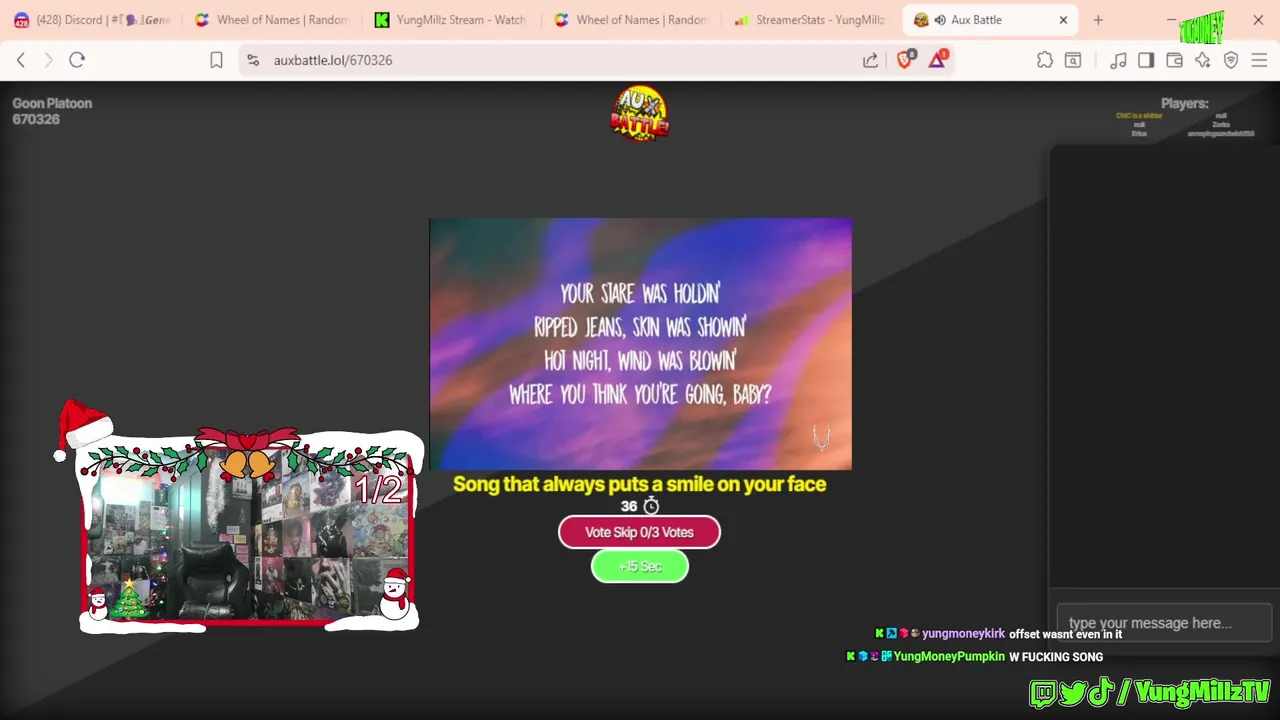The image size is (1280, 720).
Task: Open the share page icon
Action: click(871, 60)
